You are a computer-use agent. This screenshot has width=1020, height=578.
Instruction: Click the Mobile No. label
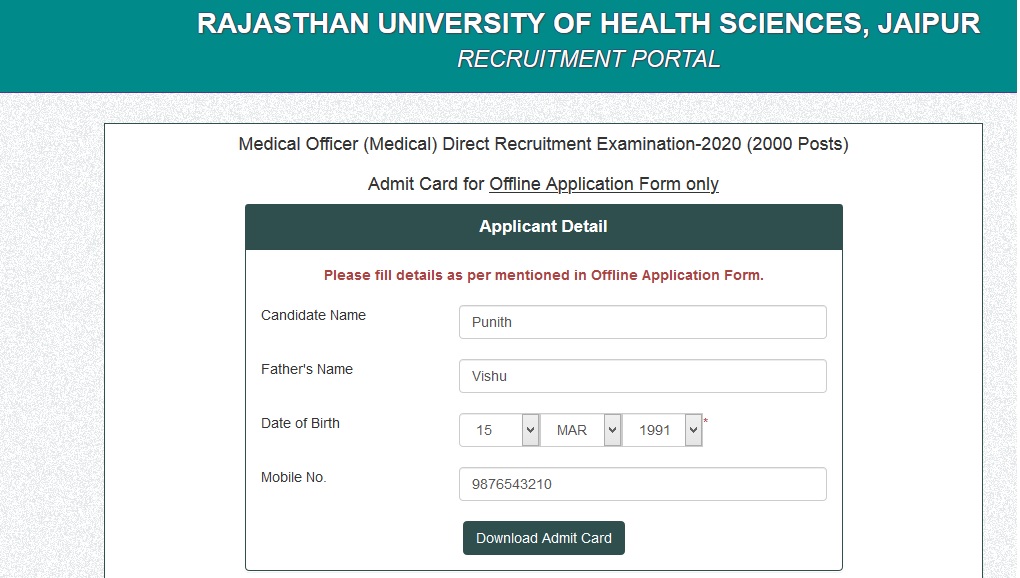(293, 477)
